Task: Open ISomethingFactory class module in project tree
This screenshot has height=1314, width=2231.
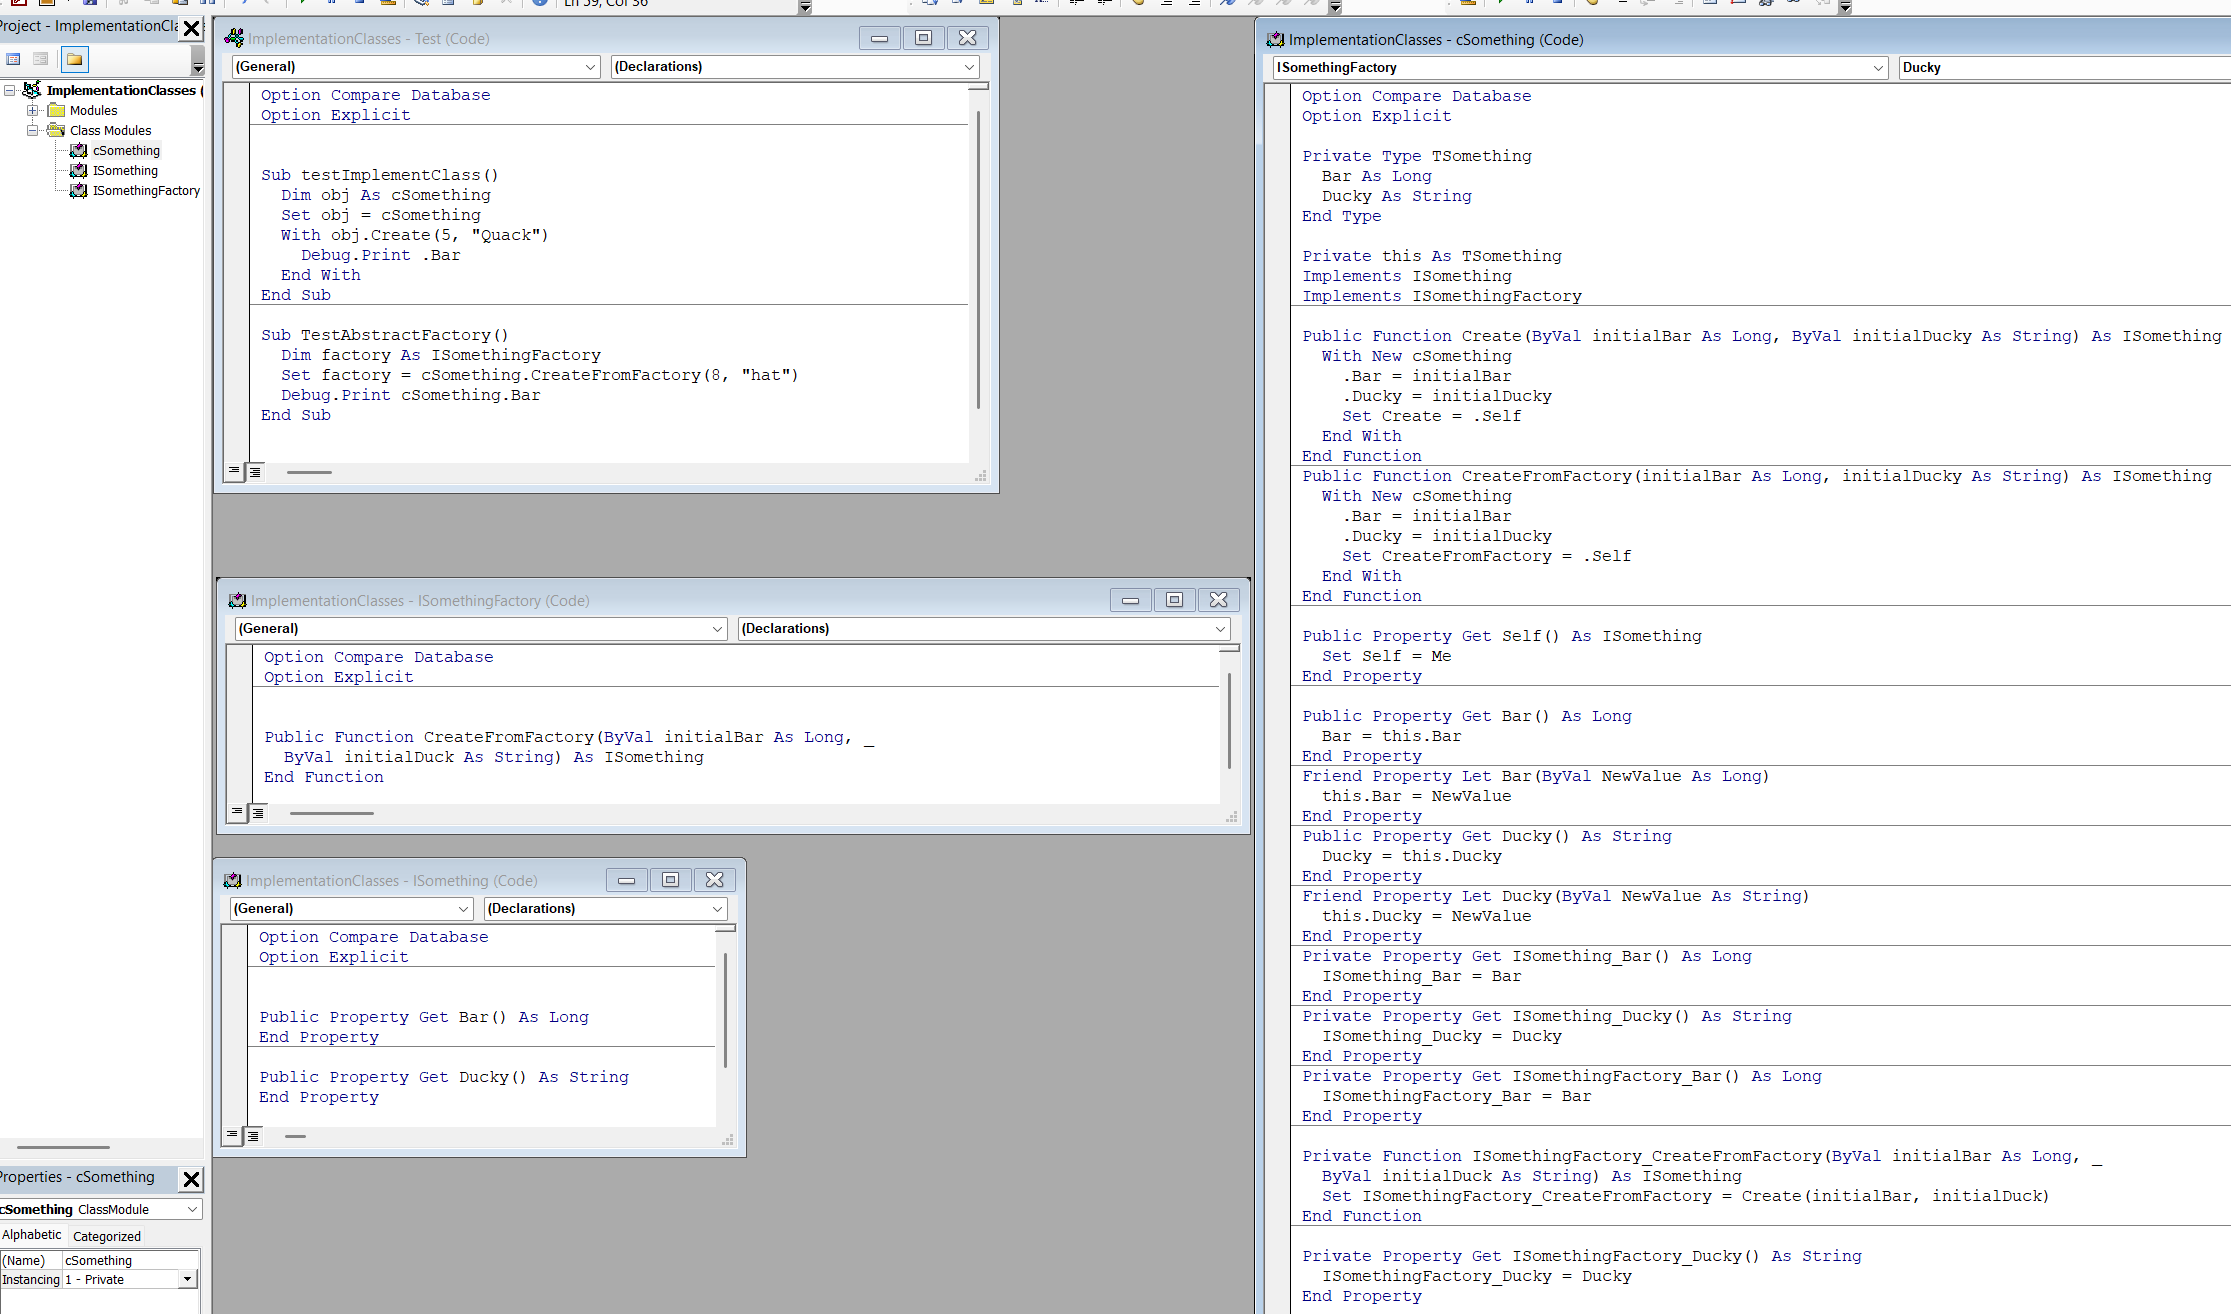Action: (x=146, y=191)
